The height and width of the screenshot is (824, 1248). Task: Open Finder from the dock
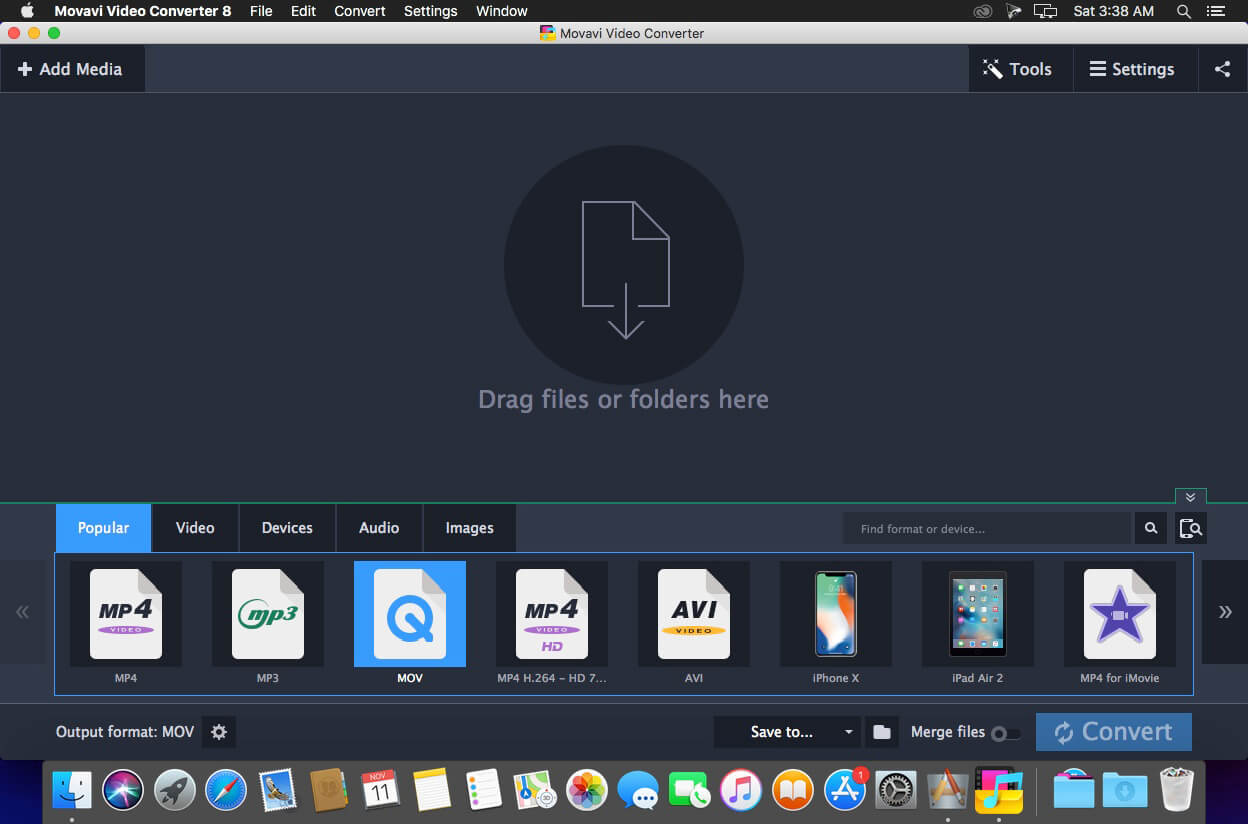pyautogui.click(x=72, y=790)
